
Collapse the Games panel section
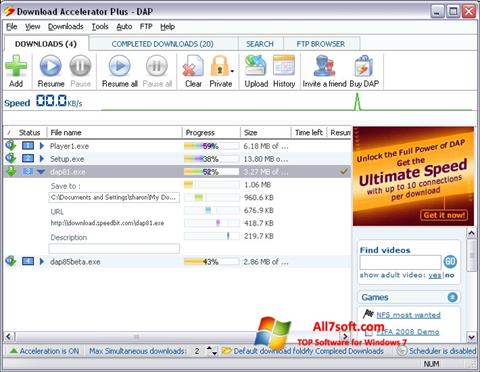(x=452, y=297)
